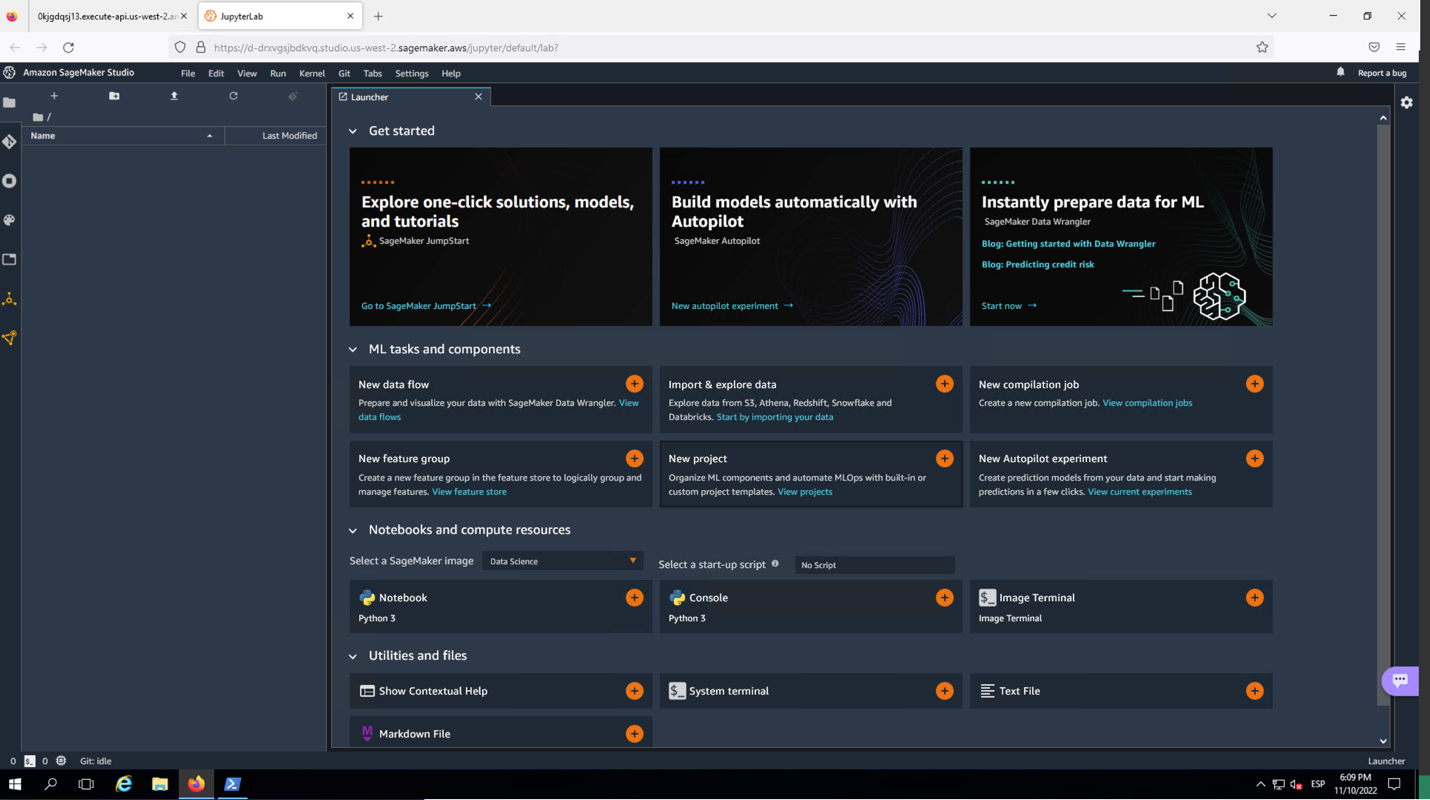Open the Git menu

click(344, 73)
